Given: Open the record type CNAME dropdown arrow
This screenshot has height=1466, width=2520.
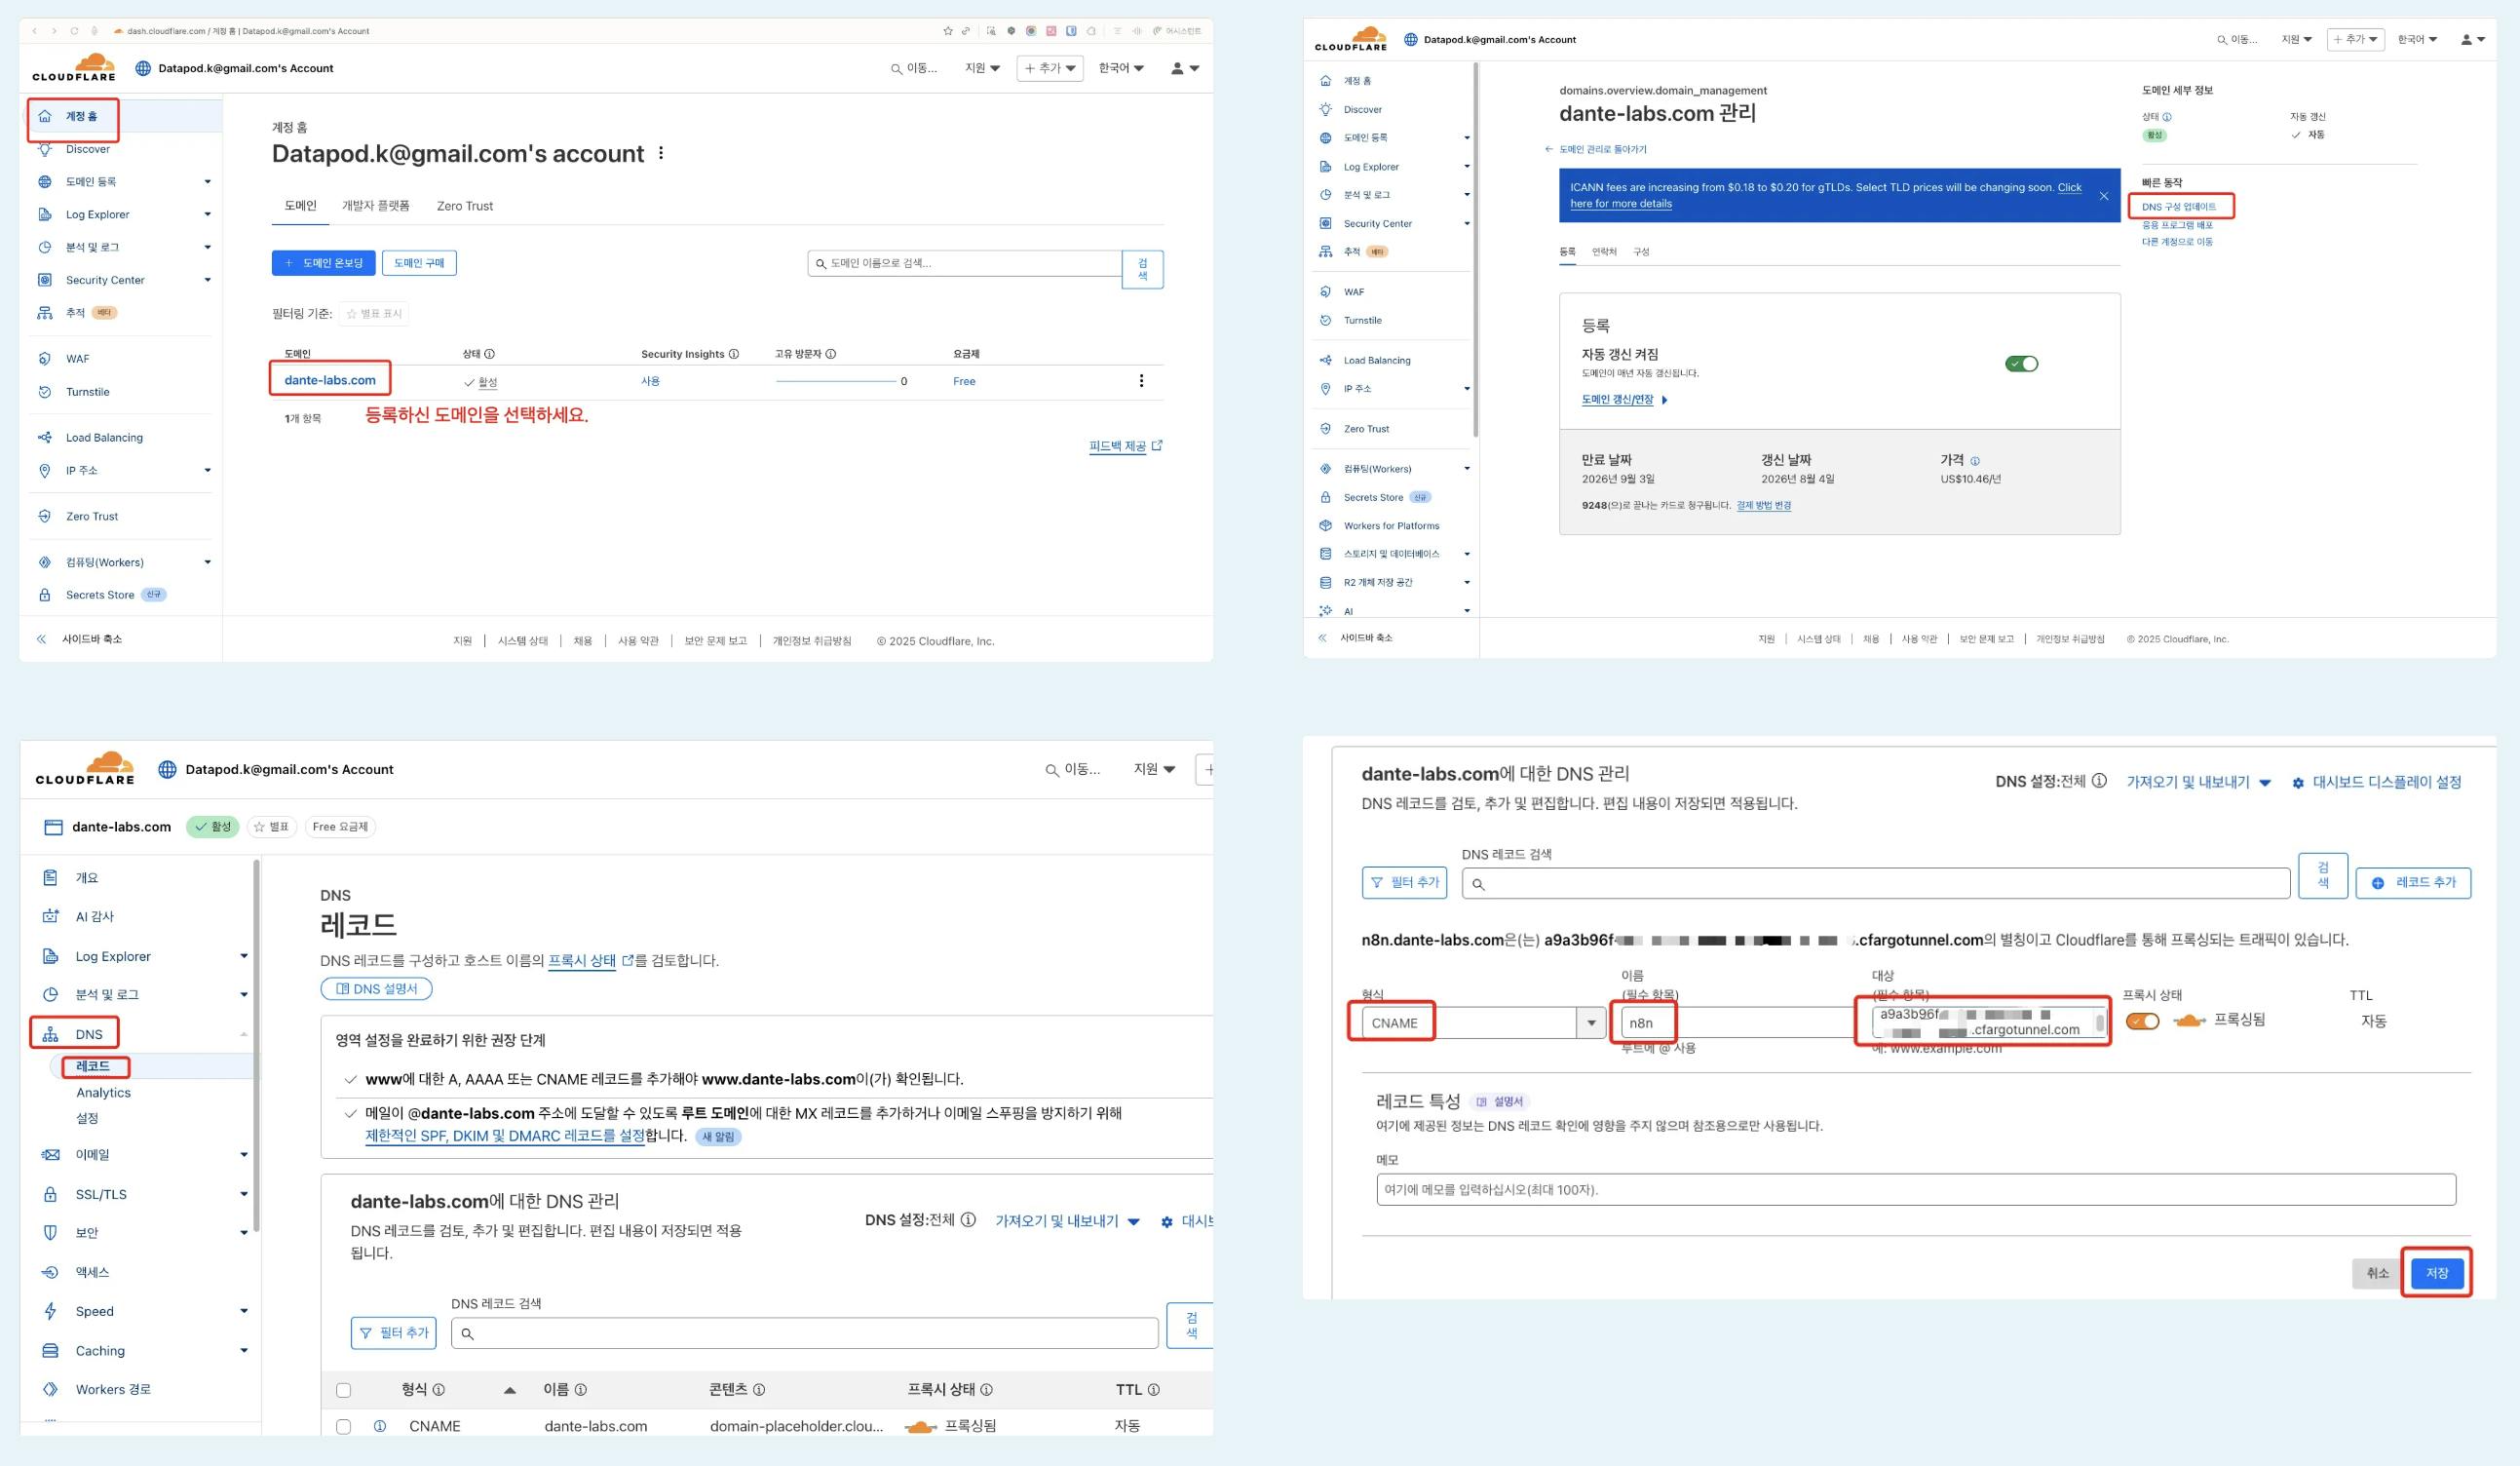Looking at the screenshot, I should [1591, 1023].
